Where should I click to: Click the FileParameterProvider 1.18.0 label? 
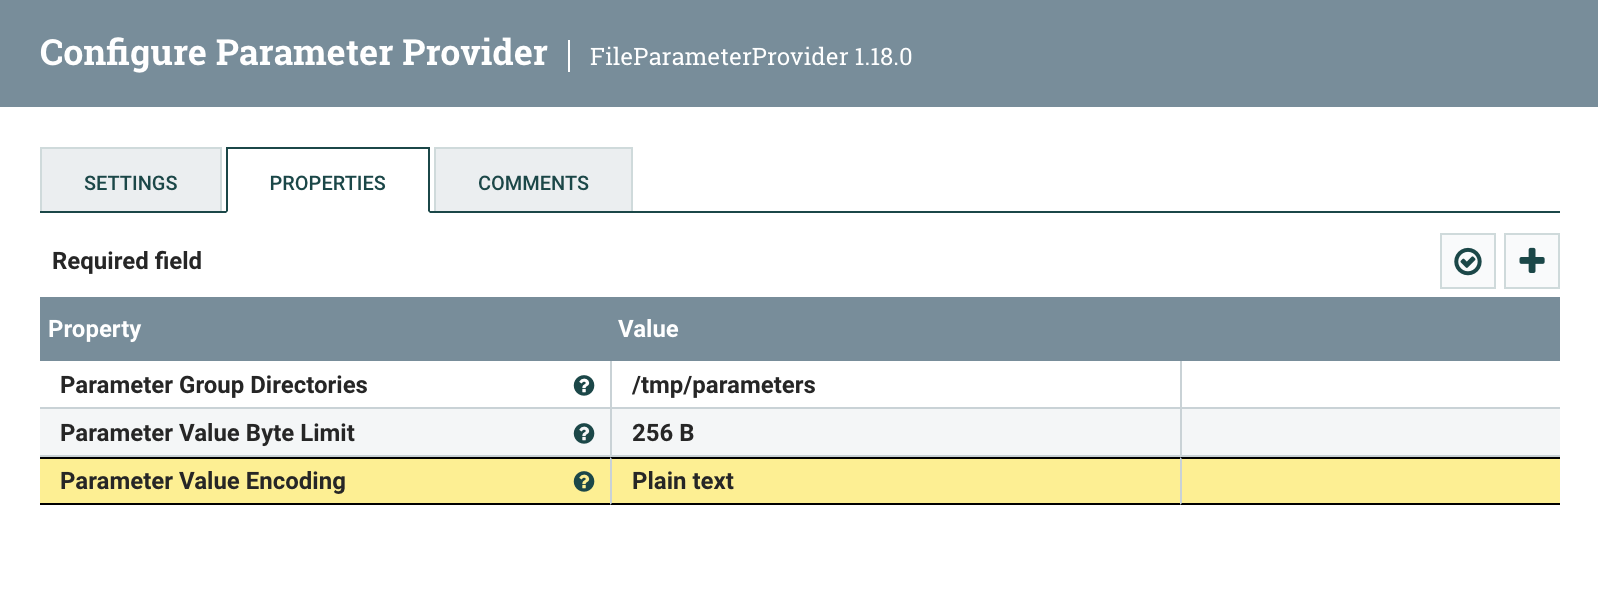[751, 57]
